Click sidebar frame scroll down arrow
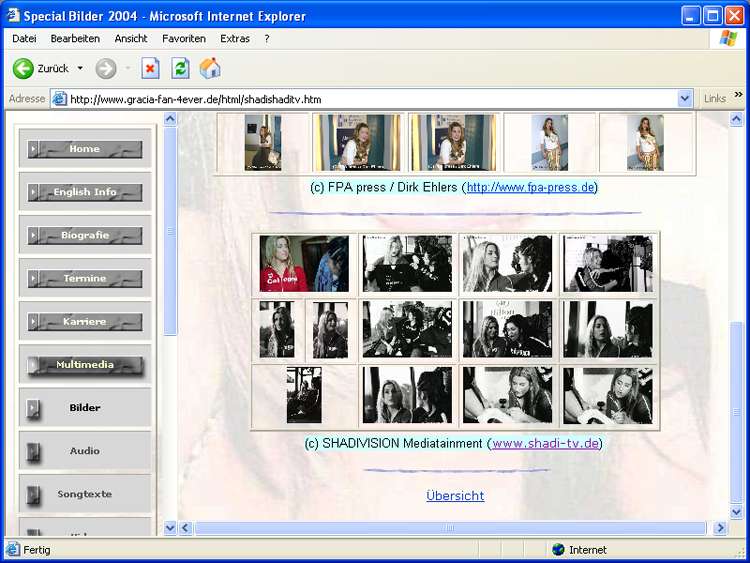 [170, 528]
